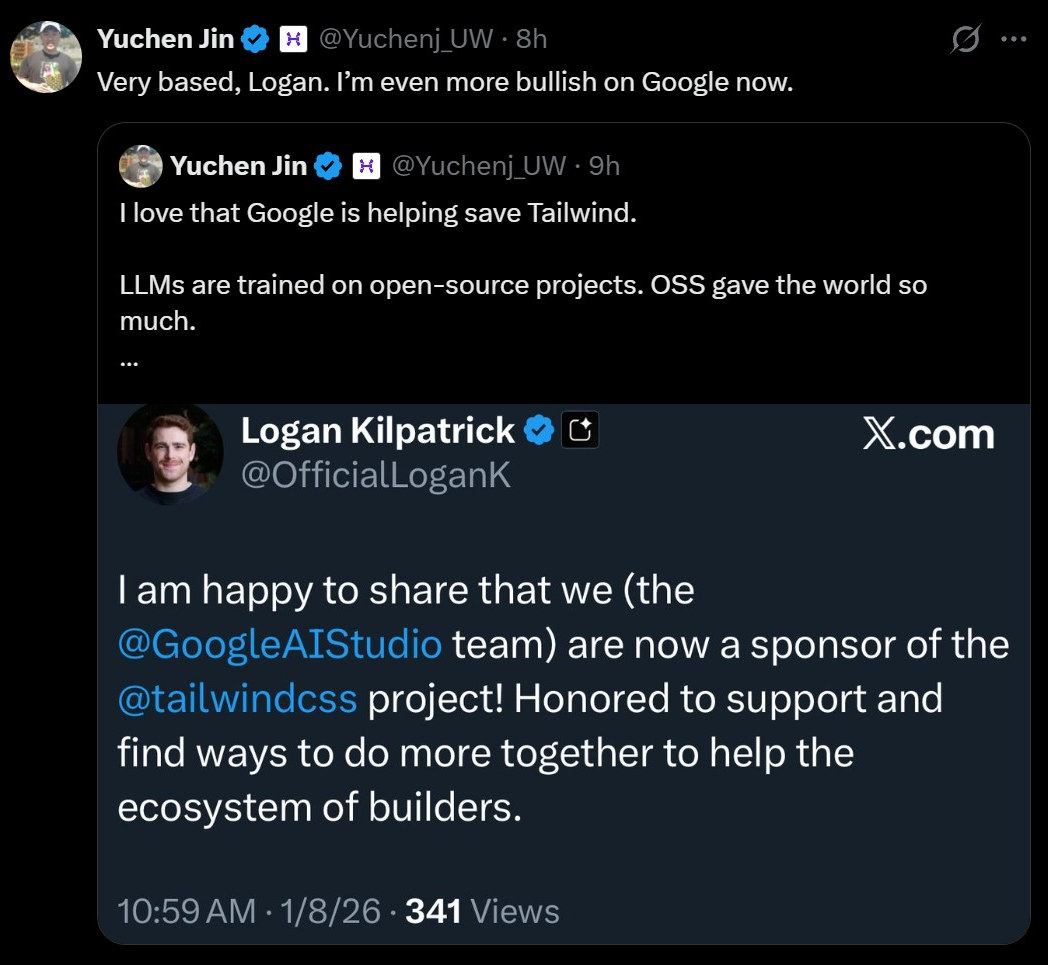Open the @GoogleAIStudio mention
1048x965 pixels.
pyautogui.click(x=279, y=644)
